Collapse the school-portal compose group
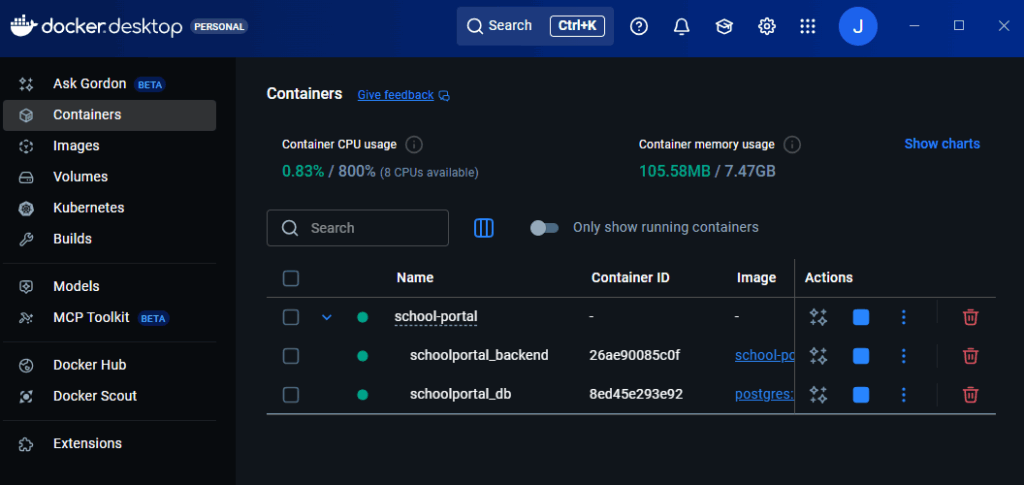Image resolution: width=1024 pixels, height=485 pixels. tap(326, 317)
